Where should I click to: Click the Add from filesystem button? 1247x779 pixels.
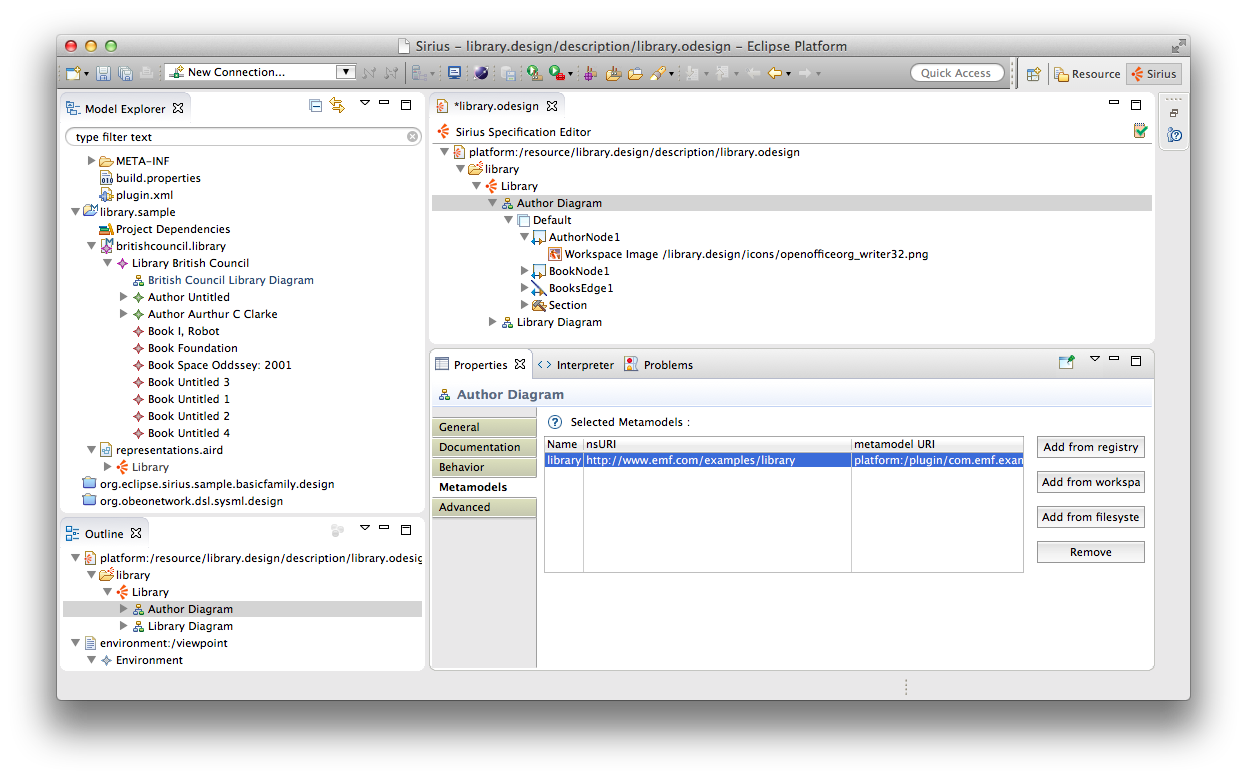1091,517
